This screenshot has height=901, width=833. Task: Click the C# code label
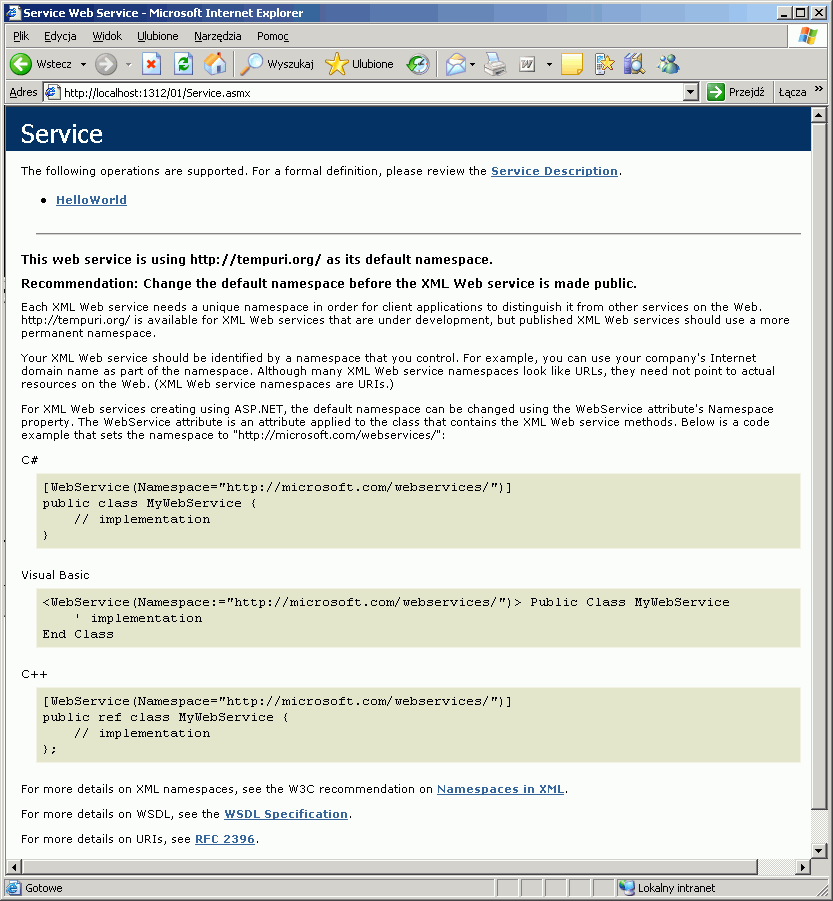tap(29, 460)
